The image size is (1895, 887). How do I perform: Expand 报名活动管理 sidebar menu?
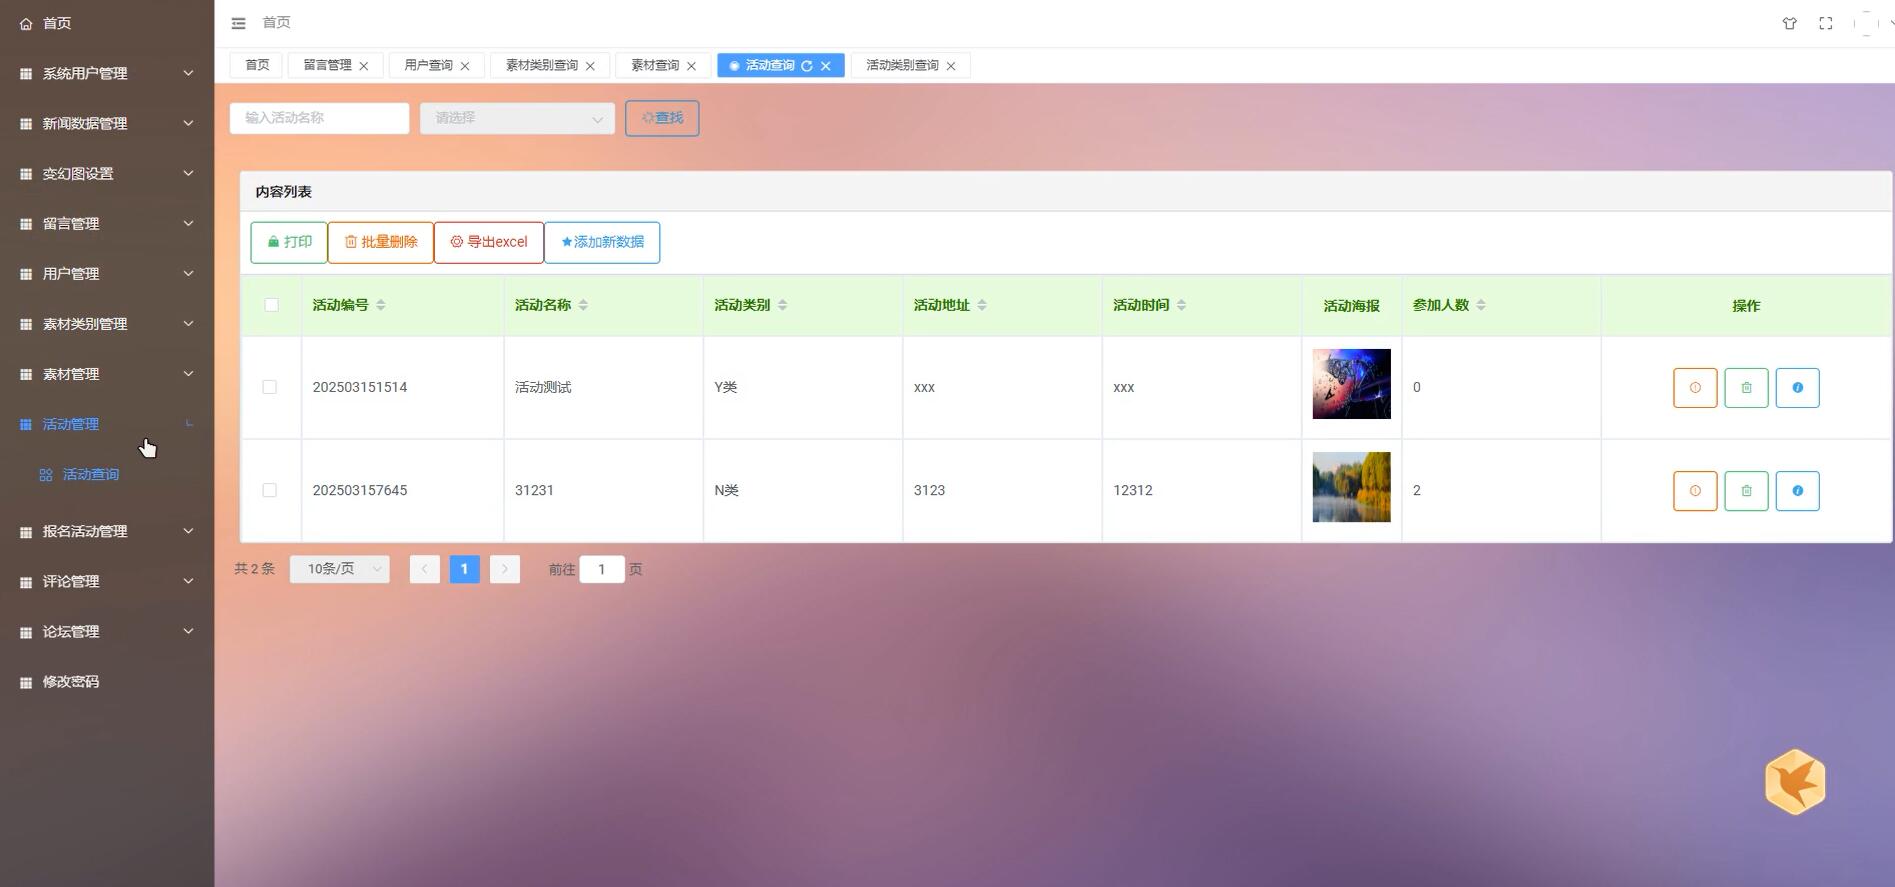(107, 531)
